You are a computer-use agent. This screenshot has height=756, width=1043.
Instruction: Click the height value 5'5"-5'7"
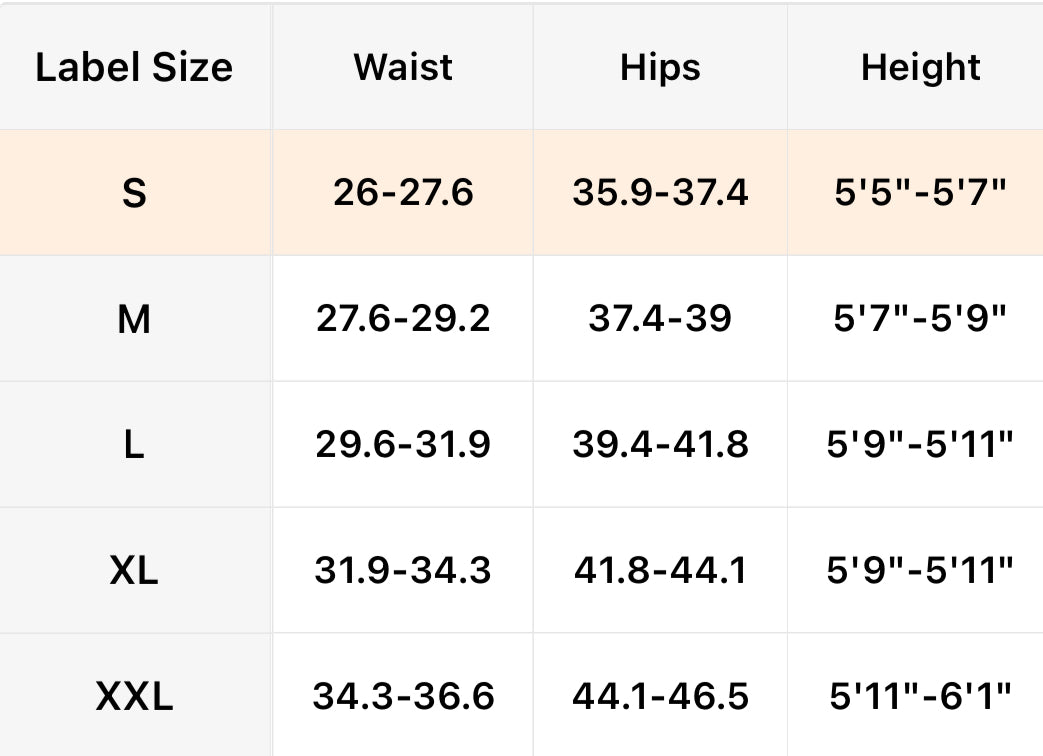click(920, 193)
